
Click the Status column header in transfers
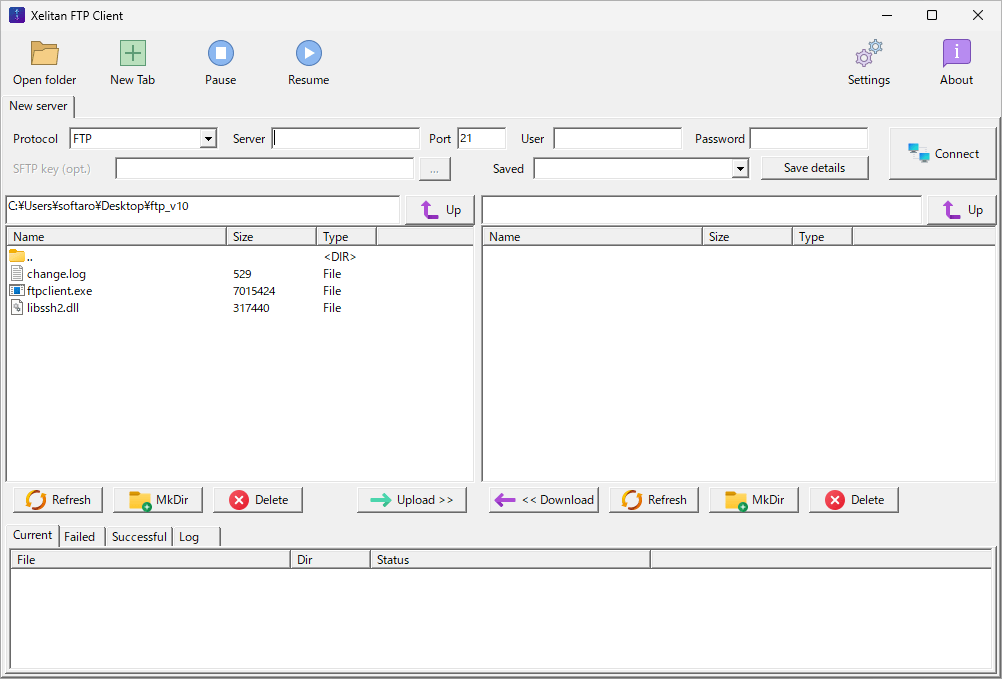coord(511,560)
